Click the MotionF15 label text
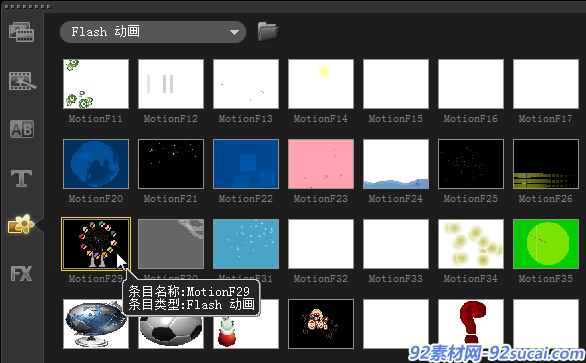Image resolution: width=586 pixels, height=363 pixels. coord(396,119)
